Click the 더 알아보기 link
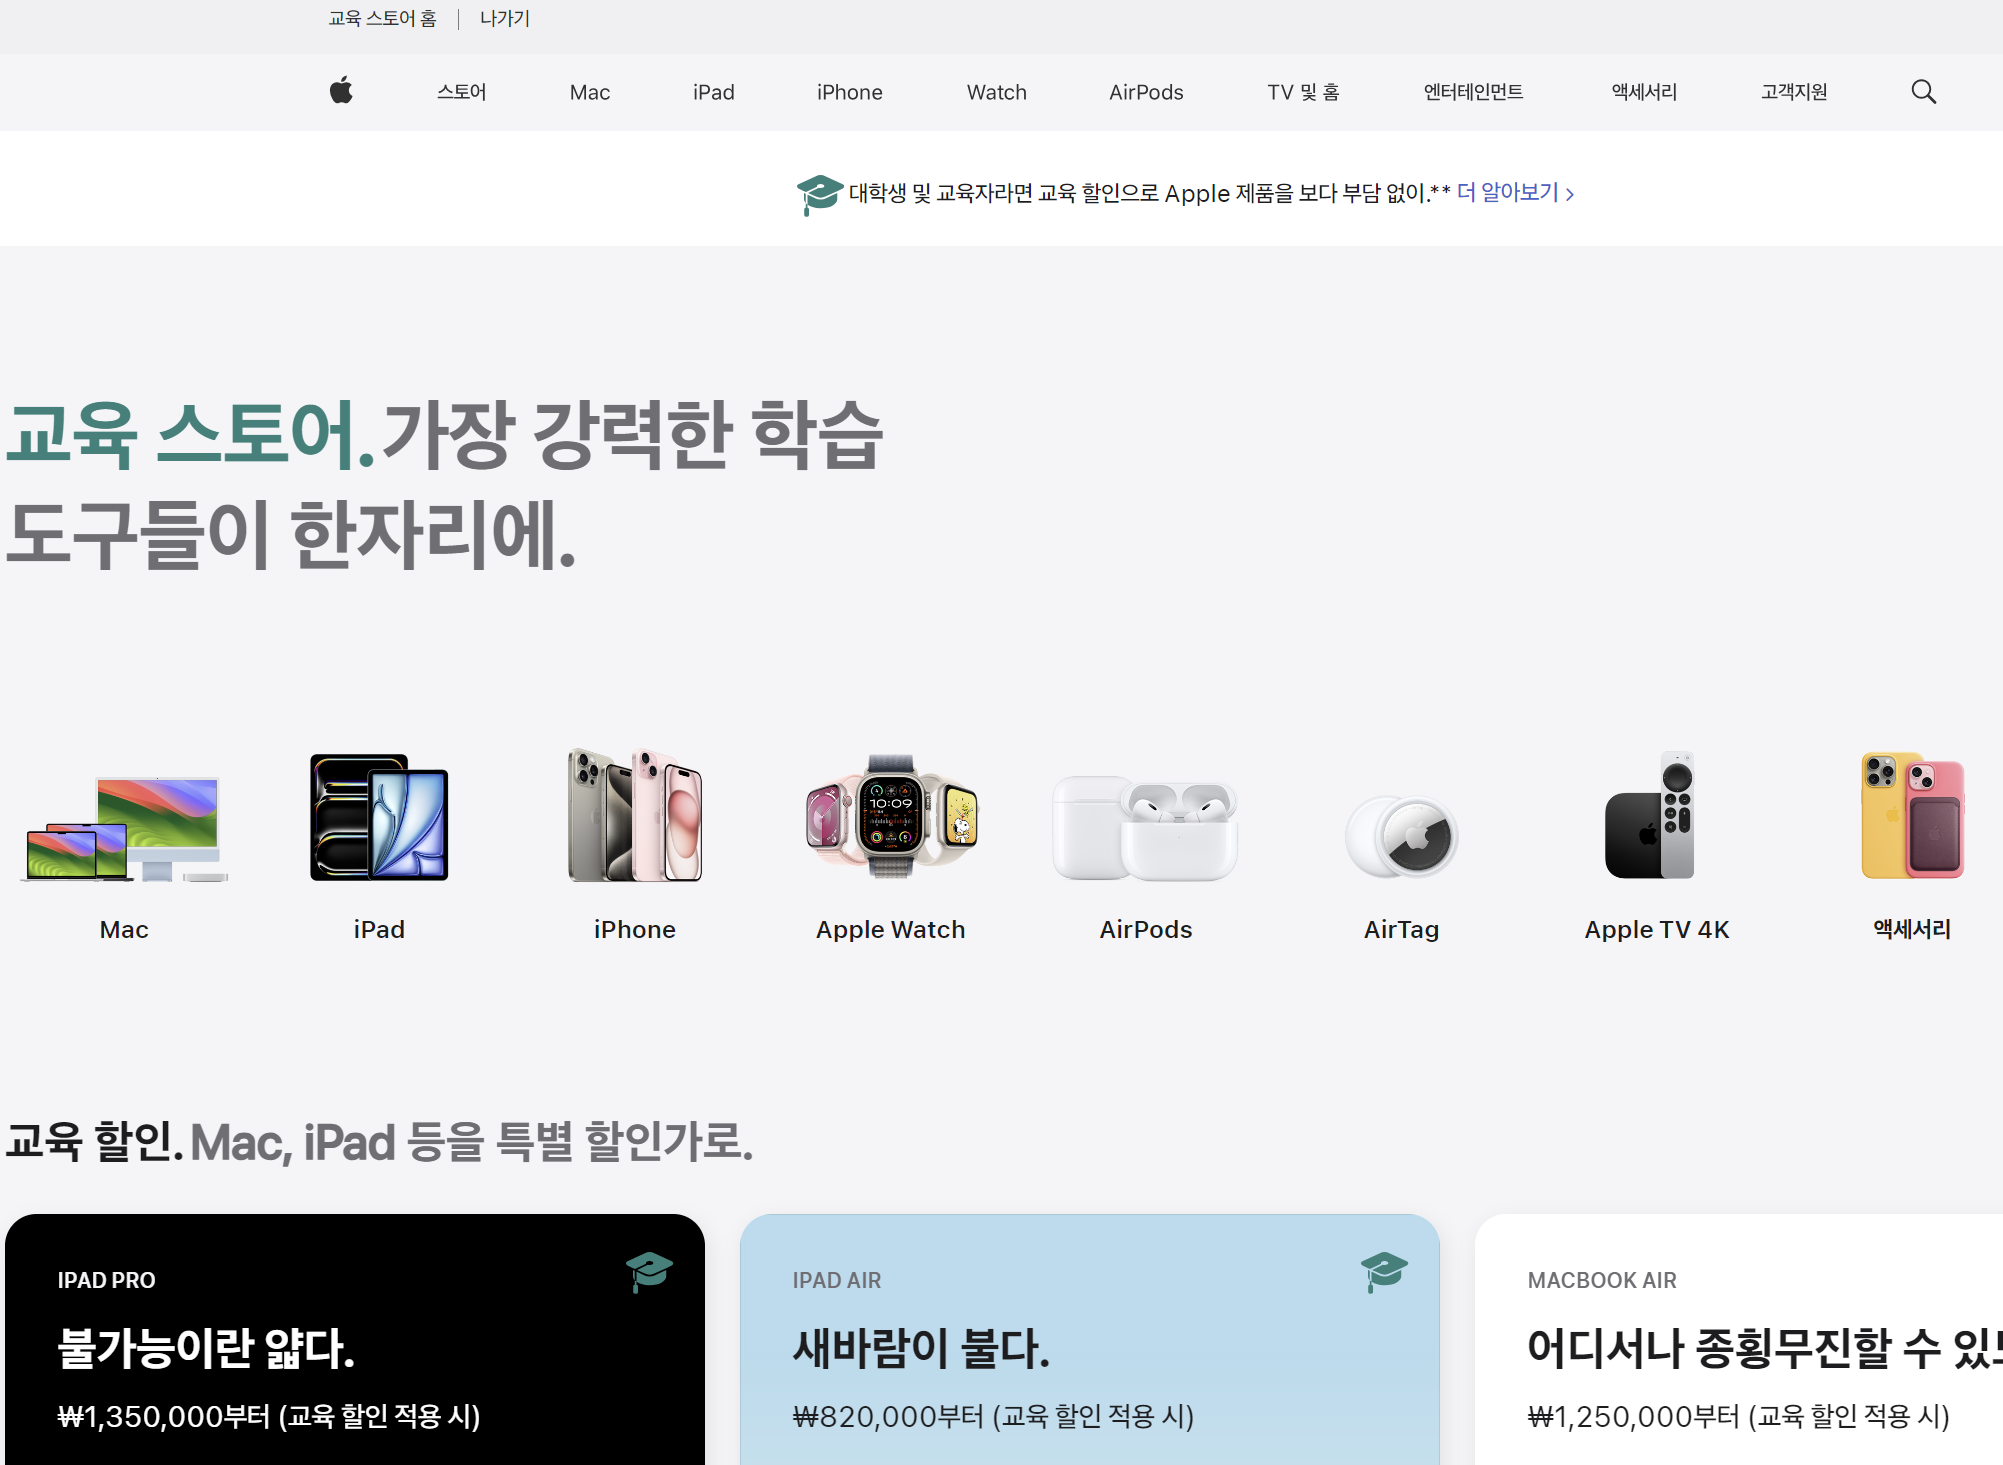 tap(1514, 192)
